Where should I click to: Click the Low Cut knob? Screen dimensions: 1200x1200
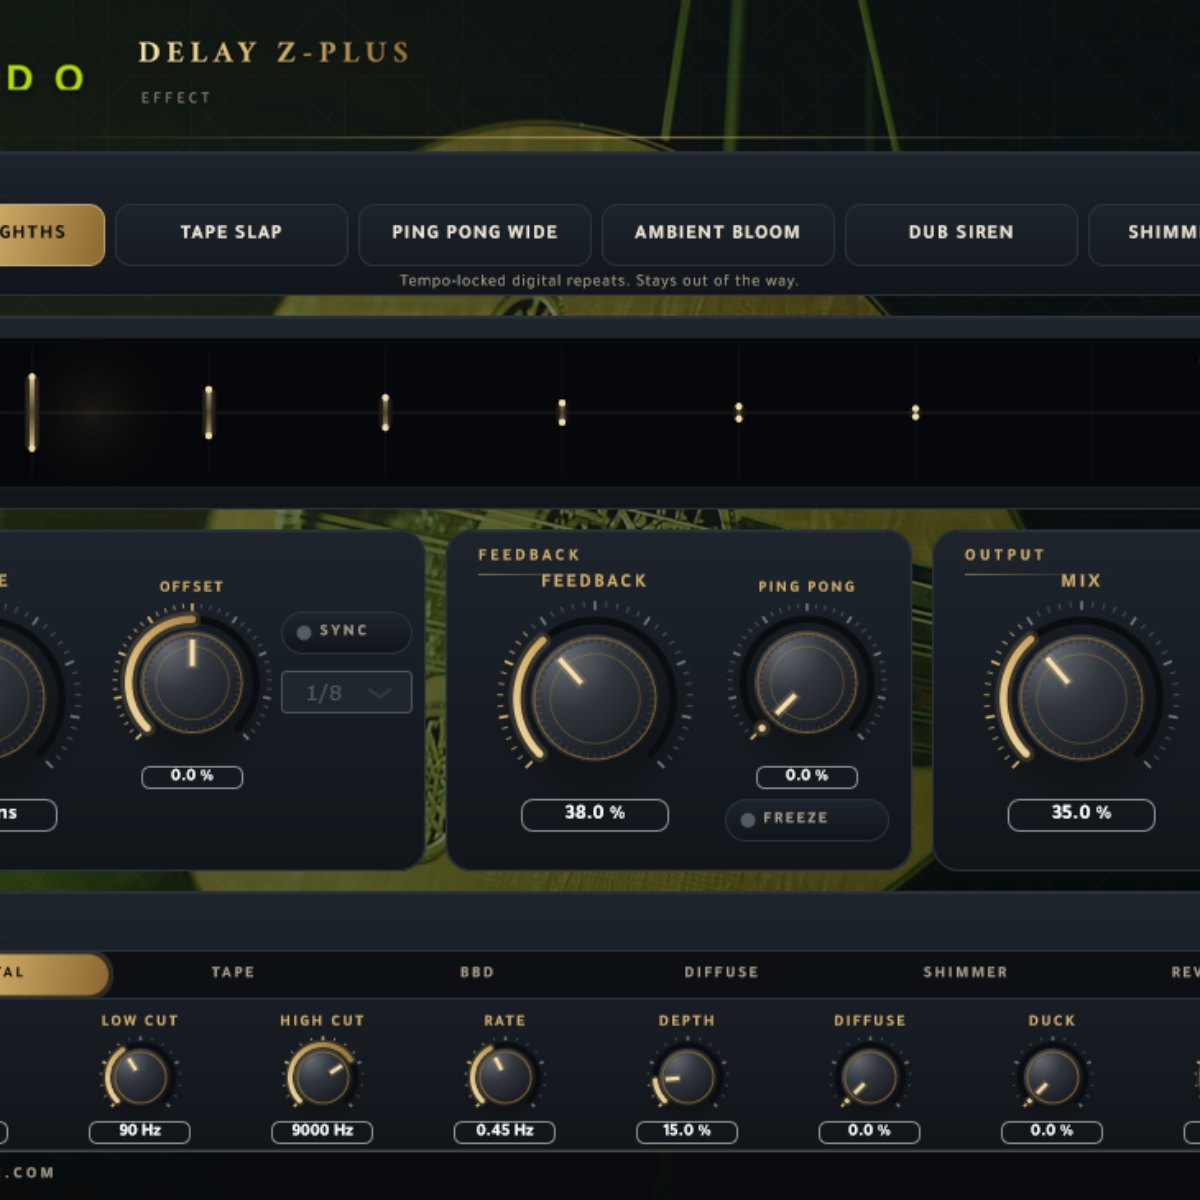tap(139, 1077)
